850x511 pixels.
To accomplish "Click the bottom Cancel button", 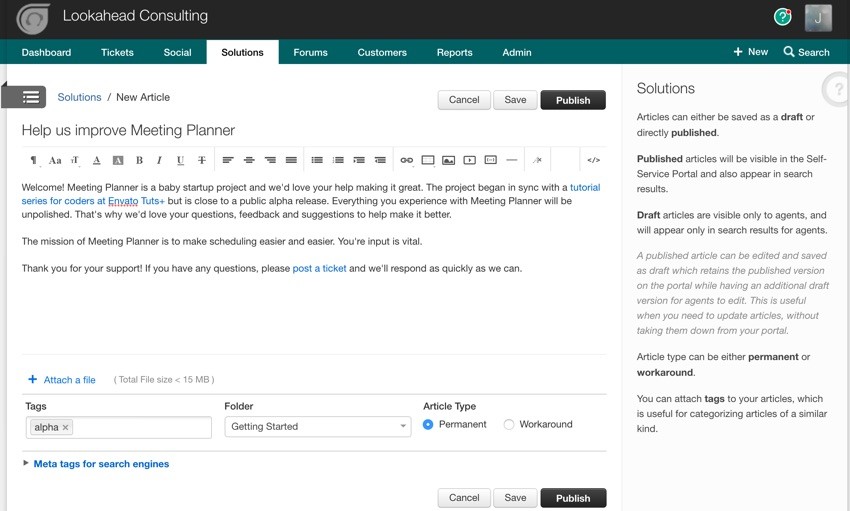I will click(x=464, y=497).
